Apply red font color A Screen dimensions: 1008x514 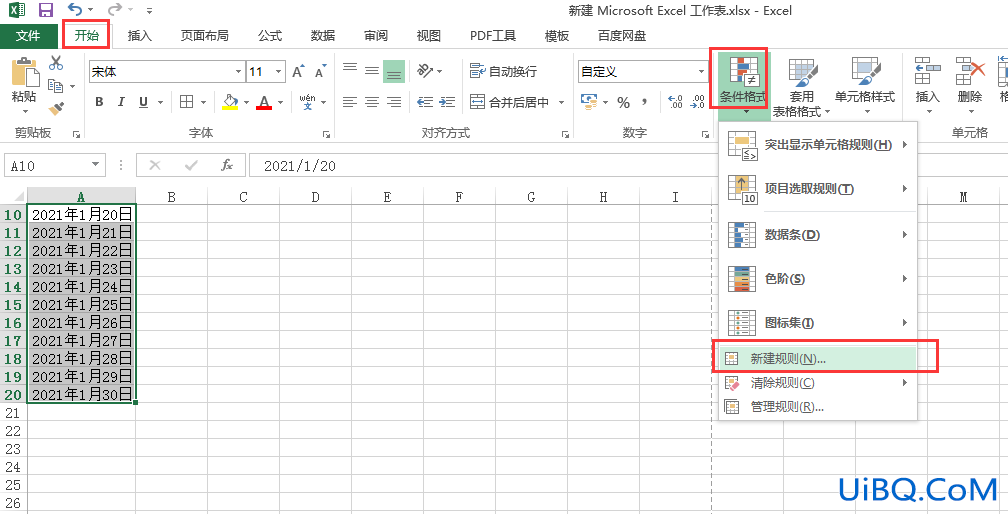pos(264,102)
